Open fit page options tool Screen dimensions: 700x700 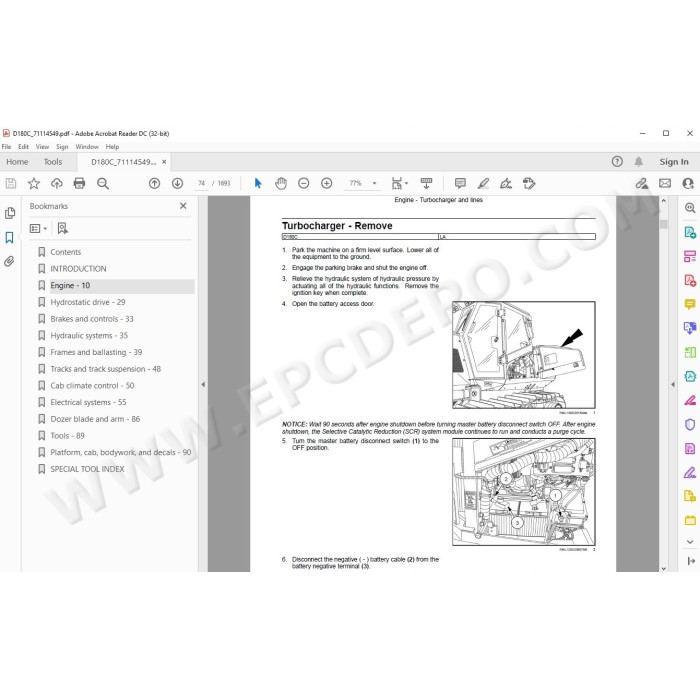pos(400,183)
